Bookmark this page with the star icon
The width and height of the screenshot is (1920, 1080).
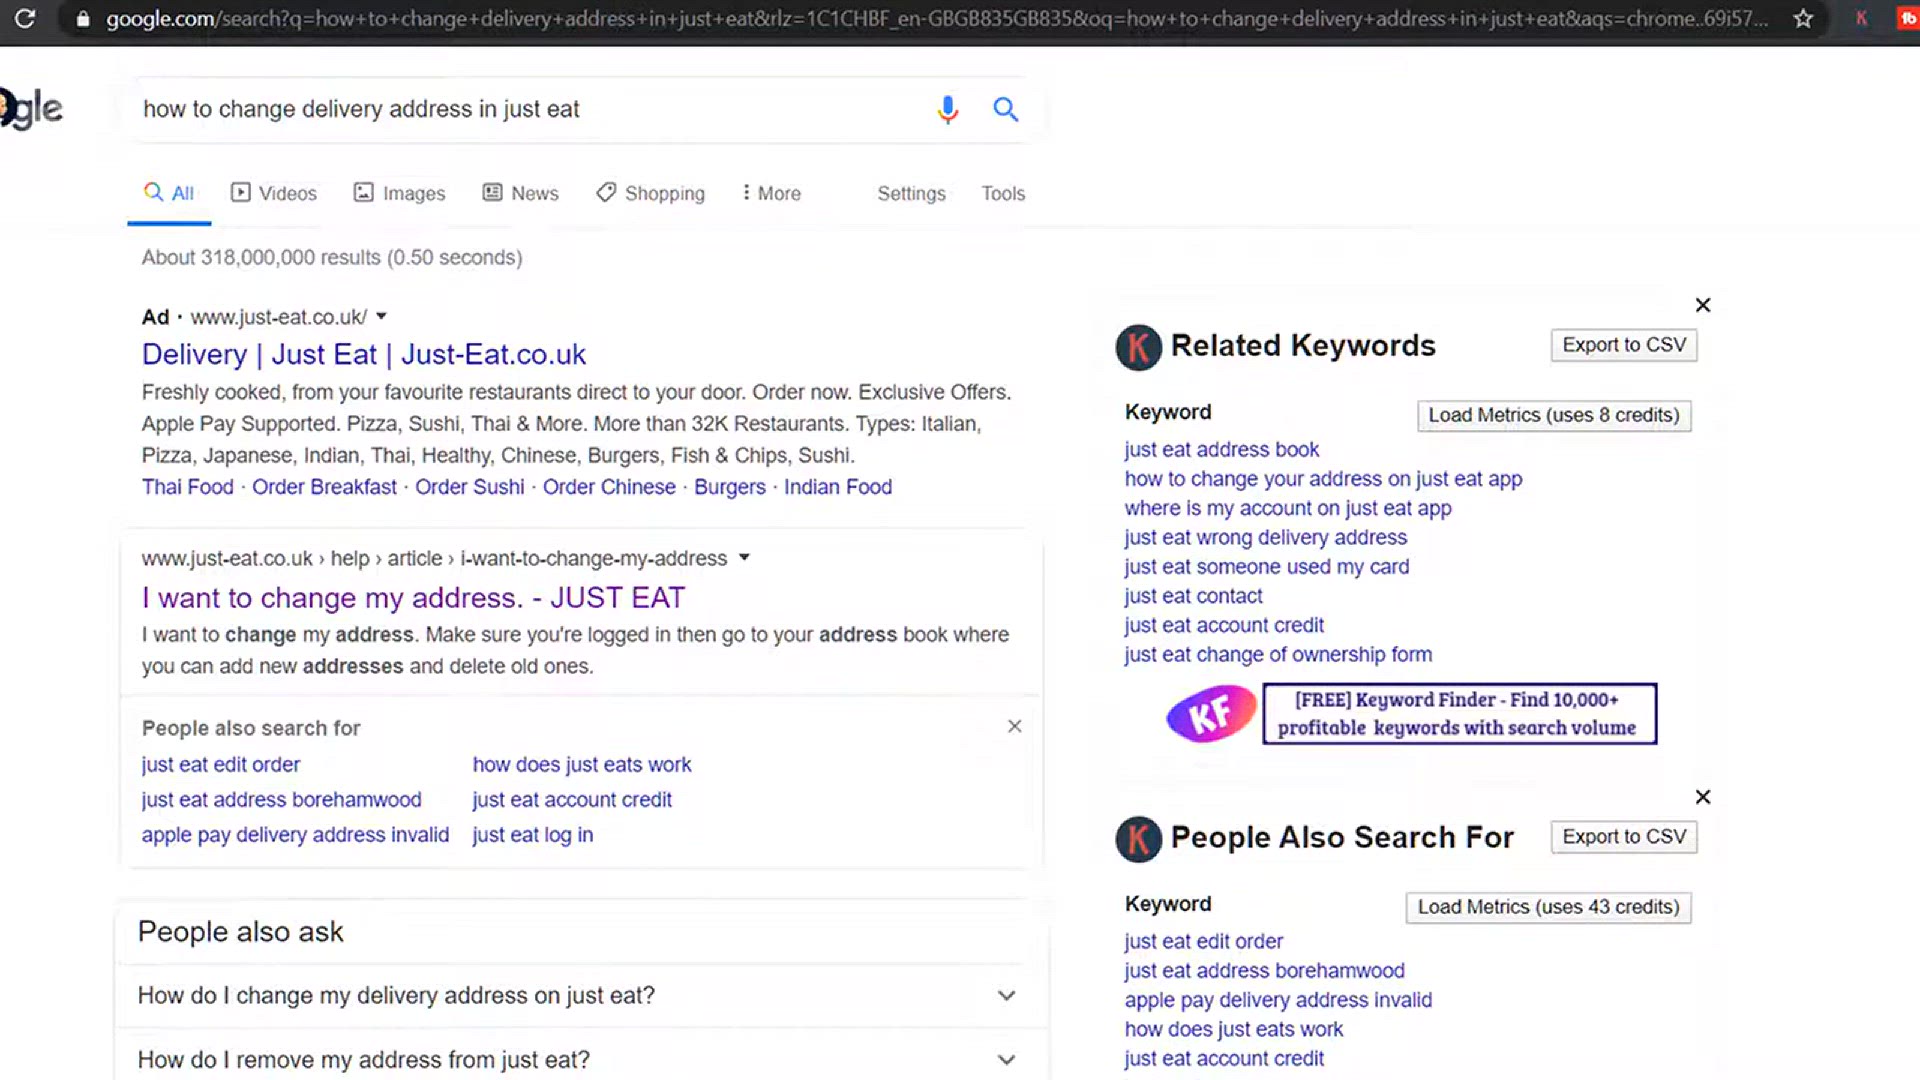click(x=1803, y=19)
